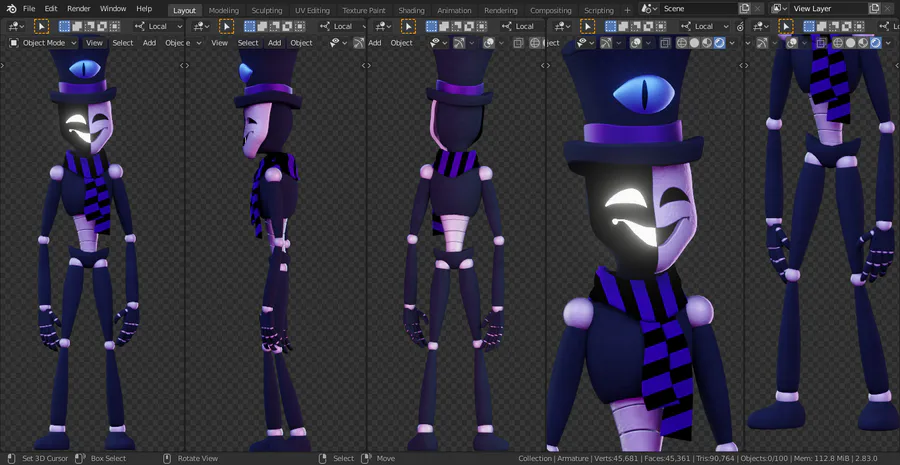Screen dimensions: 900x465
Task: Open Object Mode dropdown in leftmost viewport
Action: coord(44,42)
